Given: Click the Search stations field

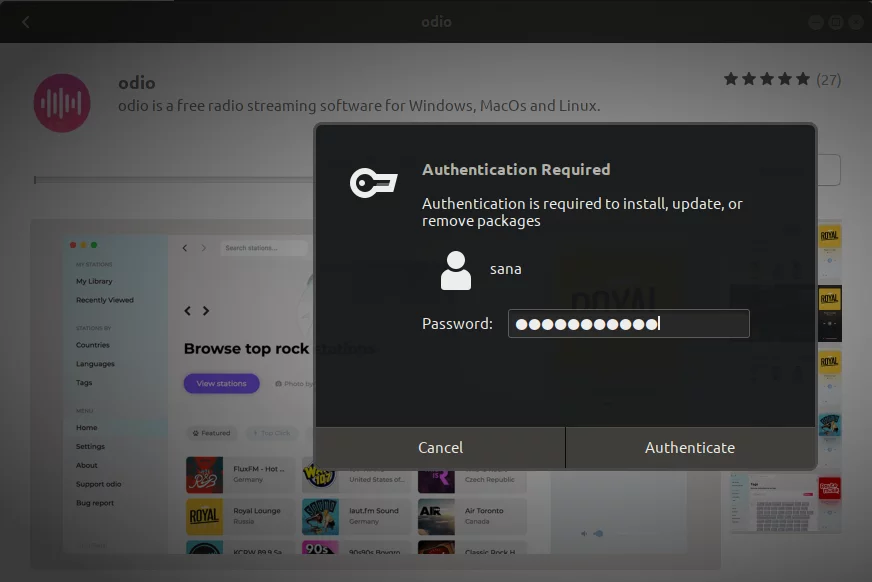Looking at the screenshot, I should tap(264, 248).
